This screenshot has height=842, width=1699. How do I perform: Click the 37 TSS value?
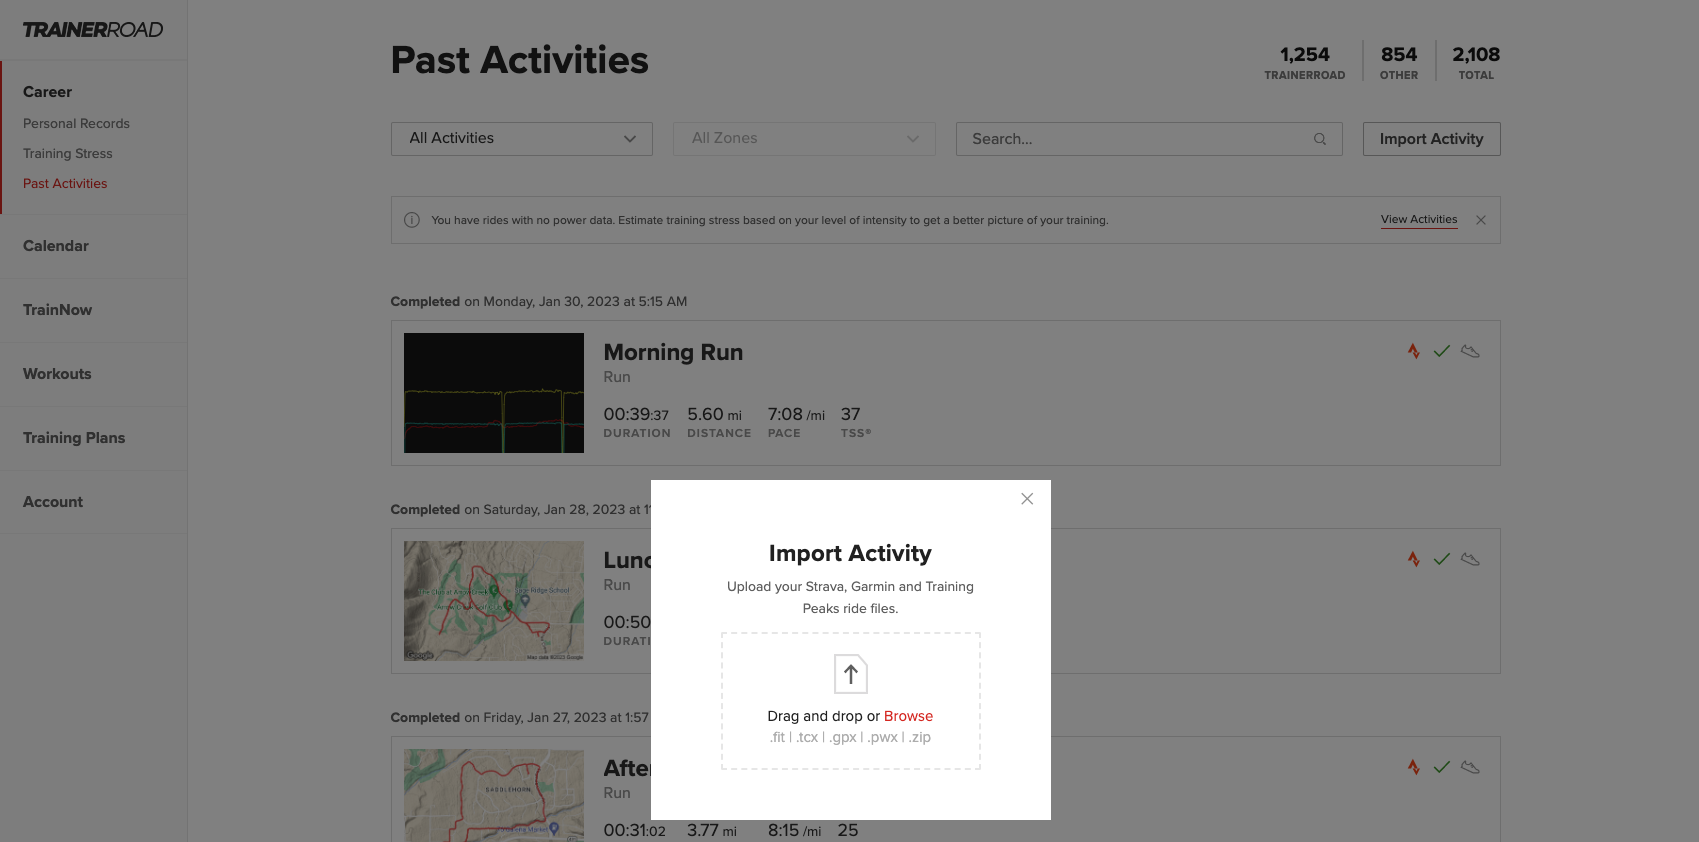point(851,414)
